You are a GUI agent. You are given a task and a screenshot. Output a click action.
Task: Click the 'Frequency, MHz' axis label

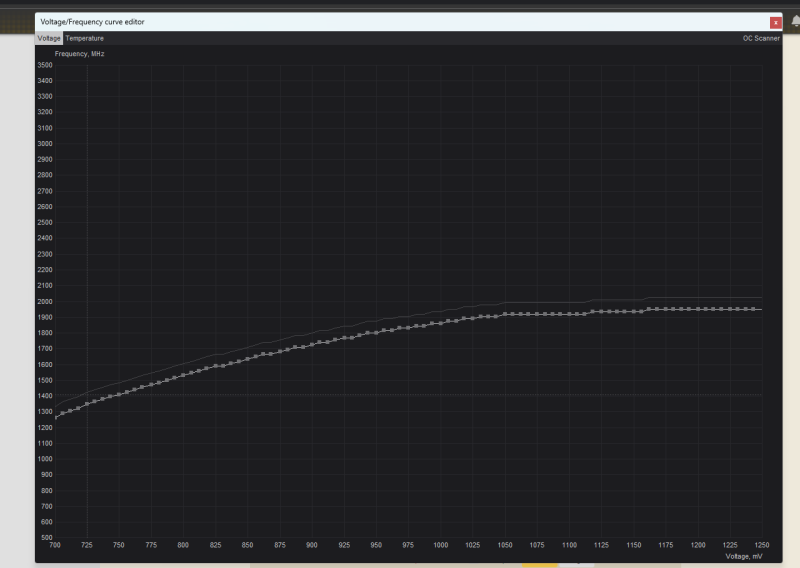pyautogui.click(x=80, y=54)
